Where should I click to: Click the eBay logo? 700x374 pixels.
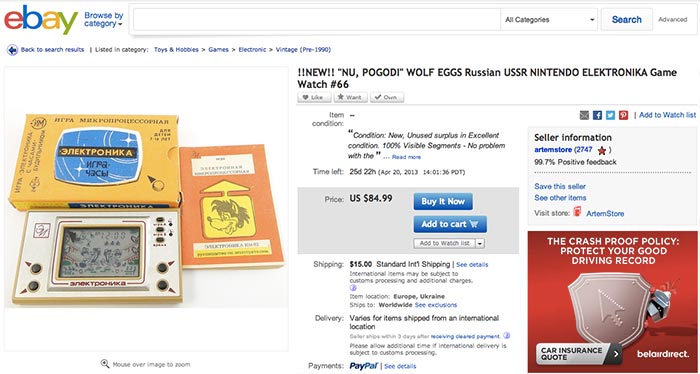(x=41, y=20)
